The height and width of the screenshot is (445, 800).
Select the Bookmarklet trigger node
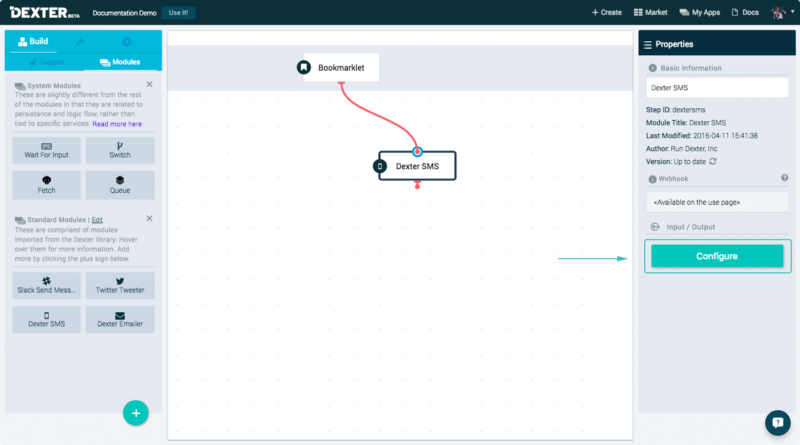pyautogui.click(x=341, y=67)
